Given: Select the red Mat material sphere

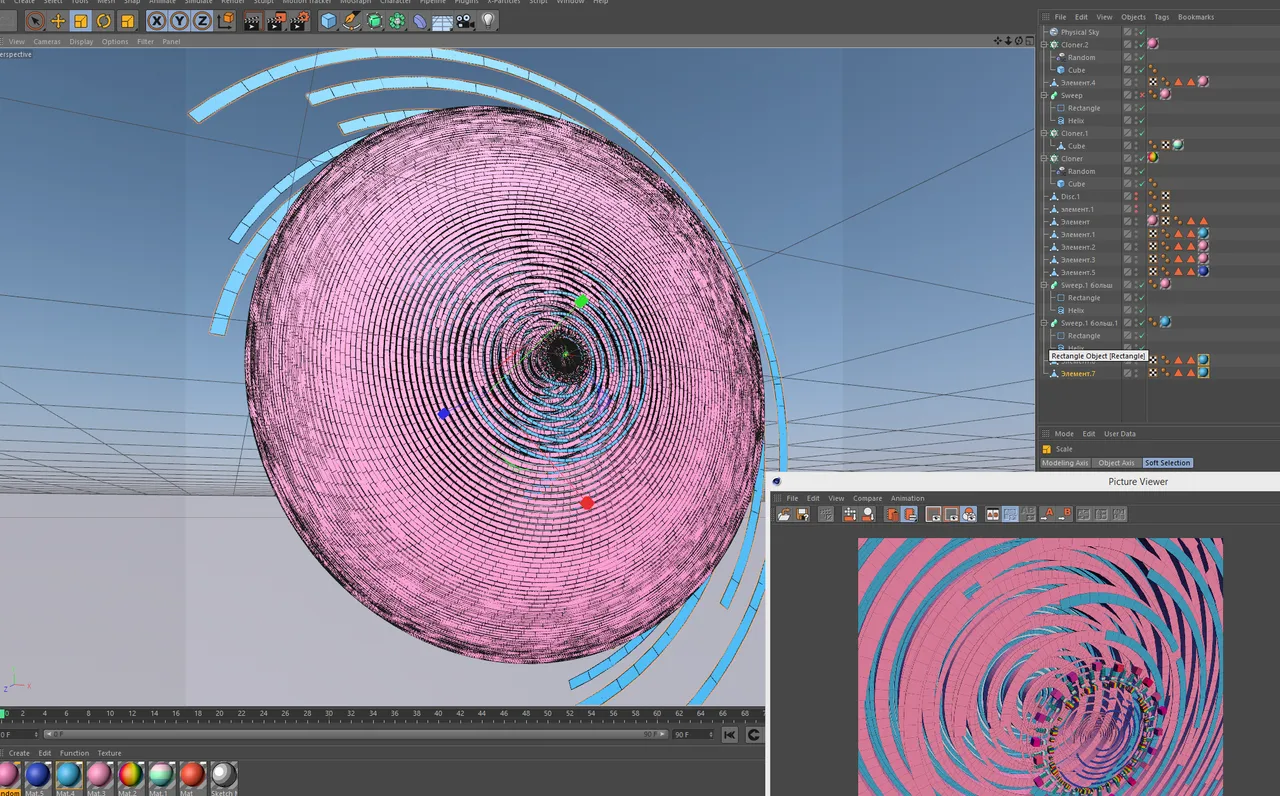Looking at the screenshot, I should (x=192, y=775).
